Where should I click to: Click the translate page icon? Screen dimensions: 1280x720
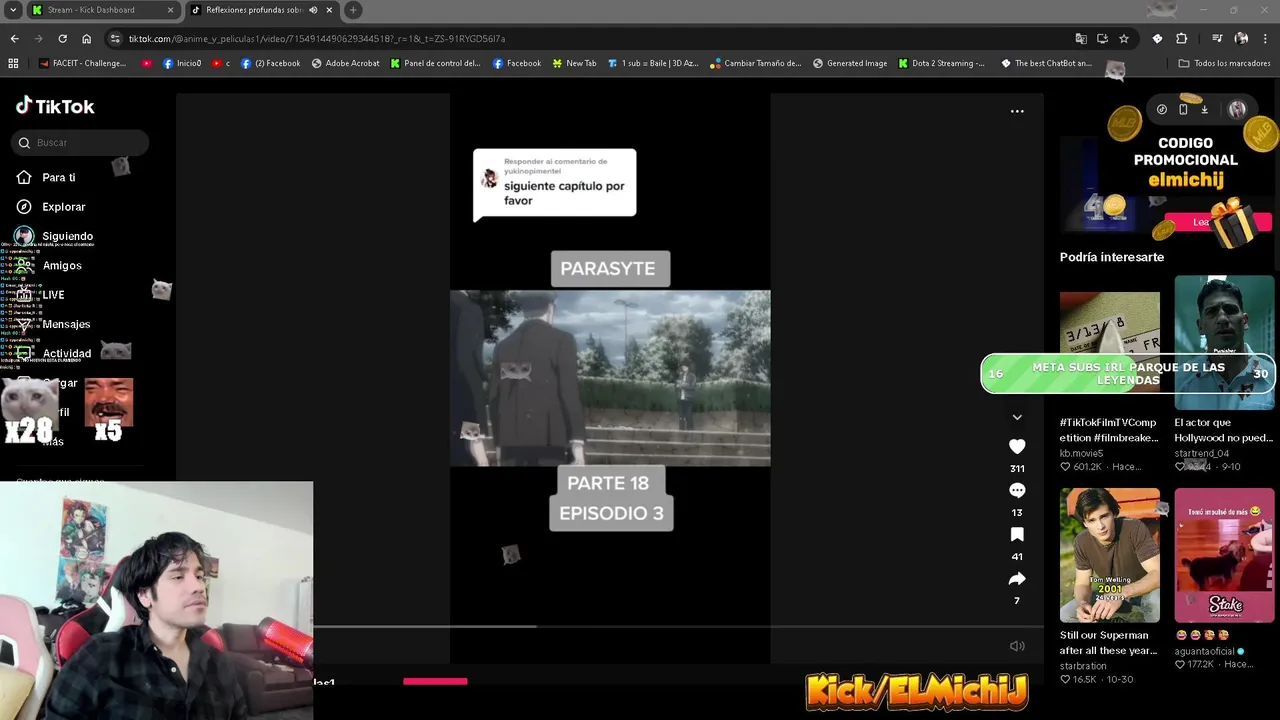click(x=1081, y=38)
